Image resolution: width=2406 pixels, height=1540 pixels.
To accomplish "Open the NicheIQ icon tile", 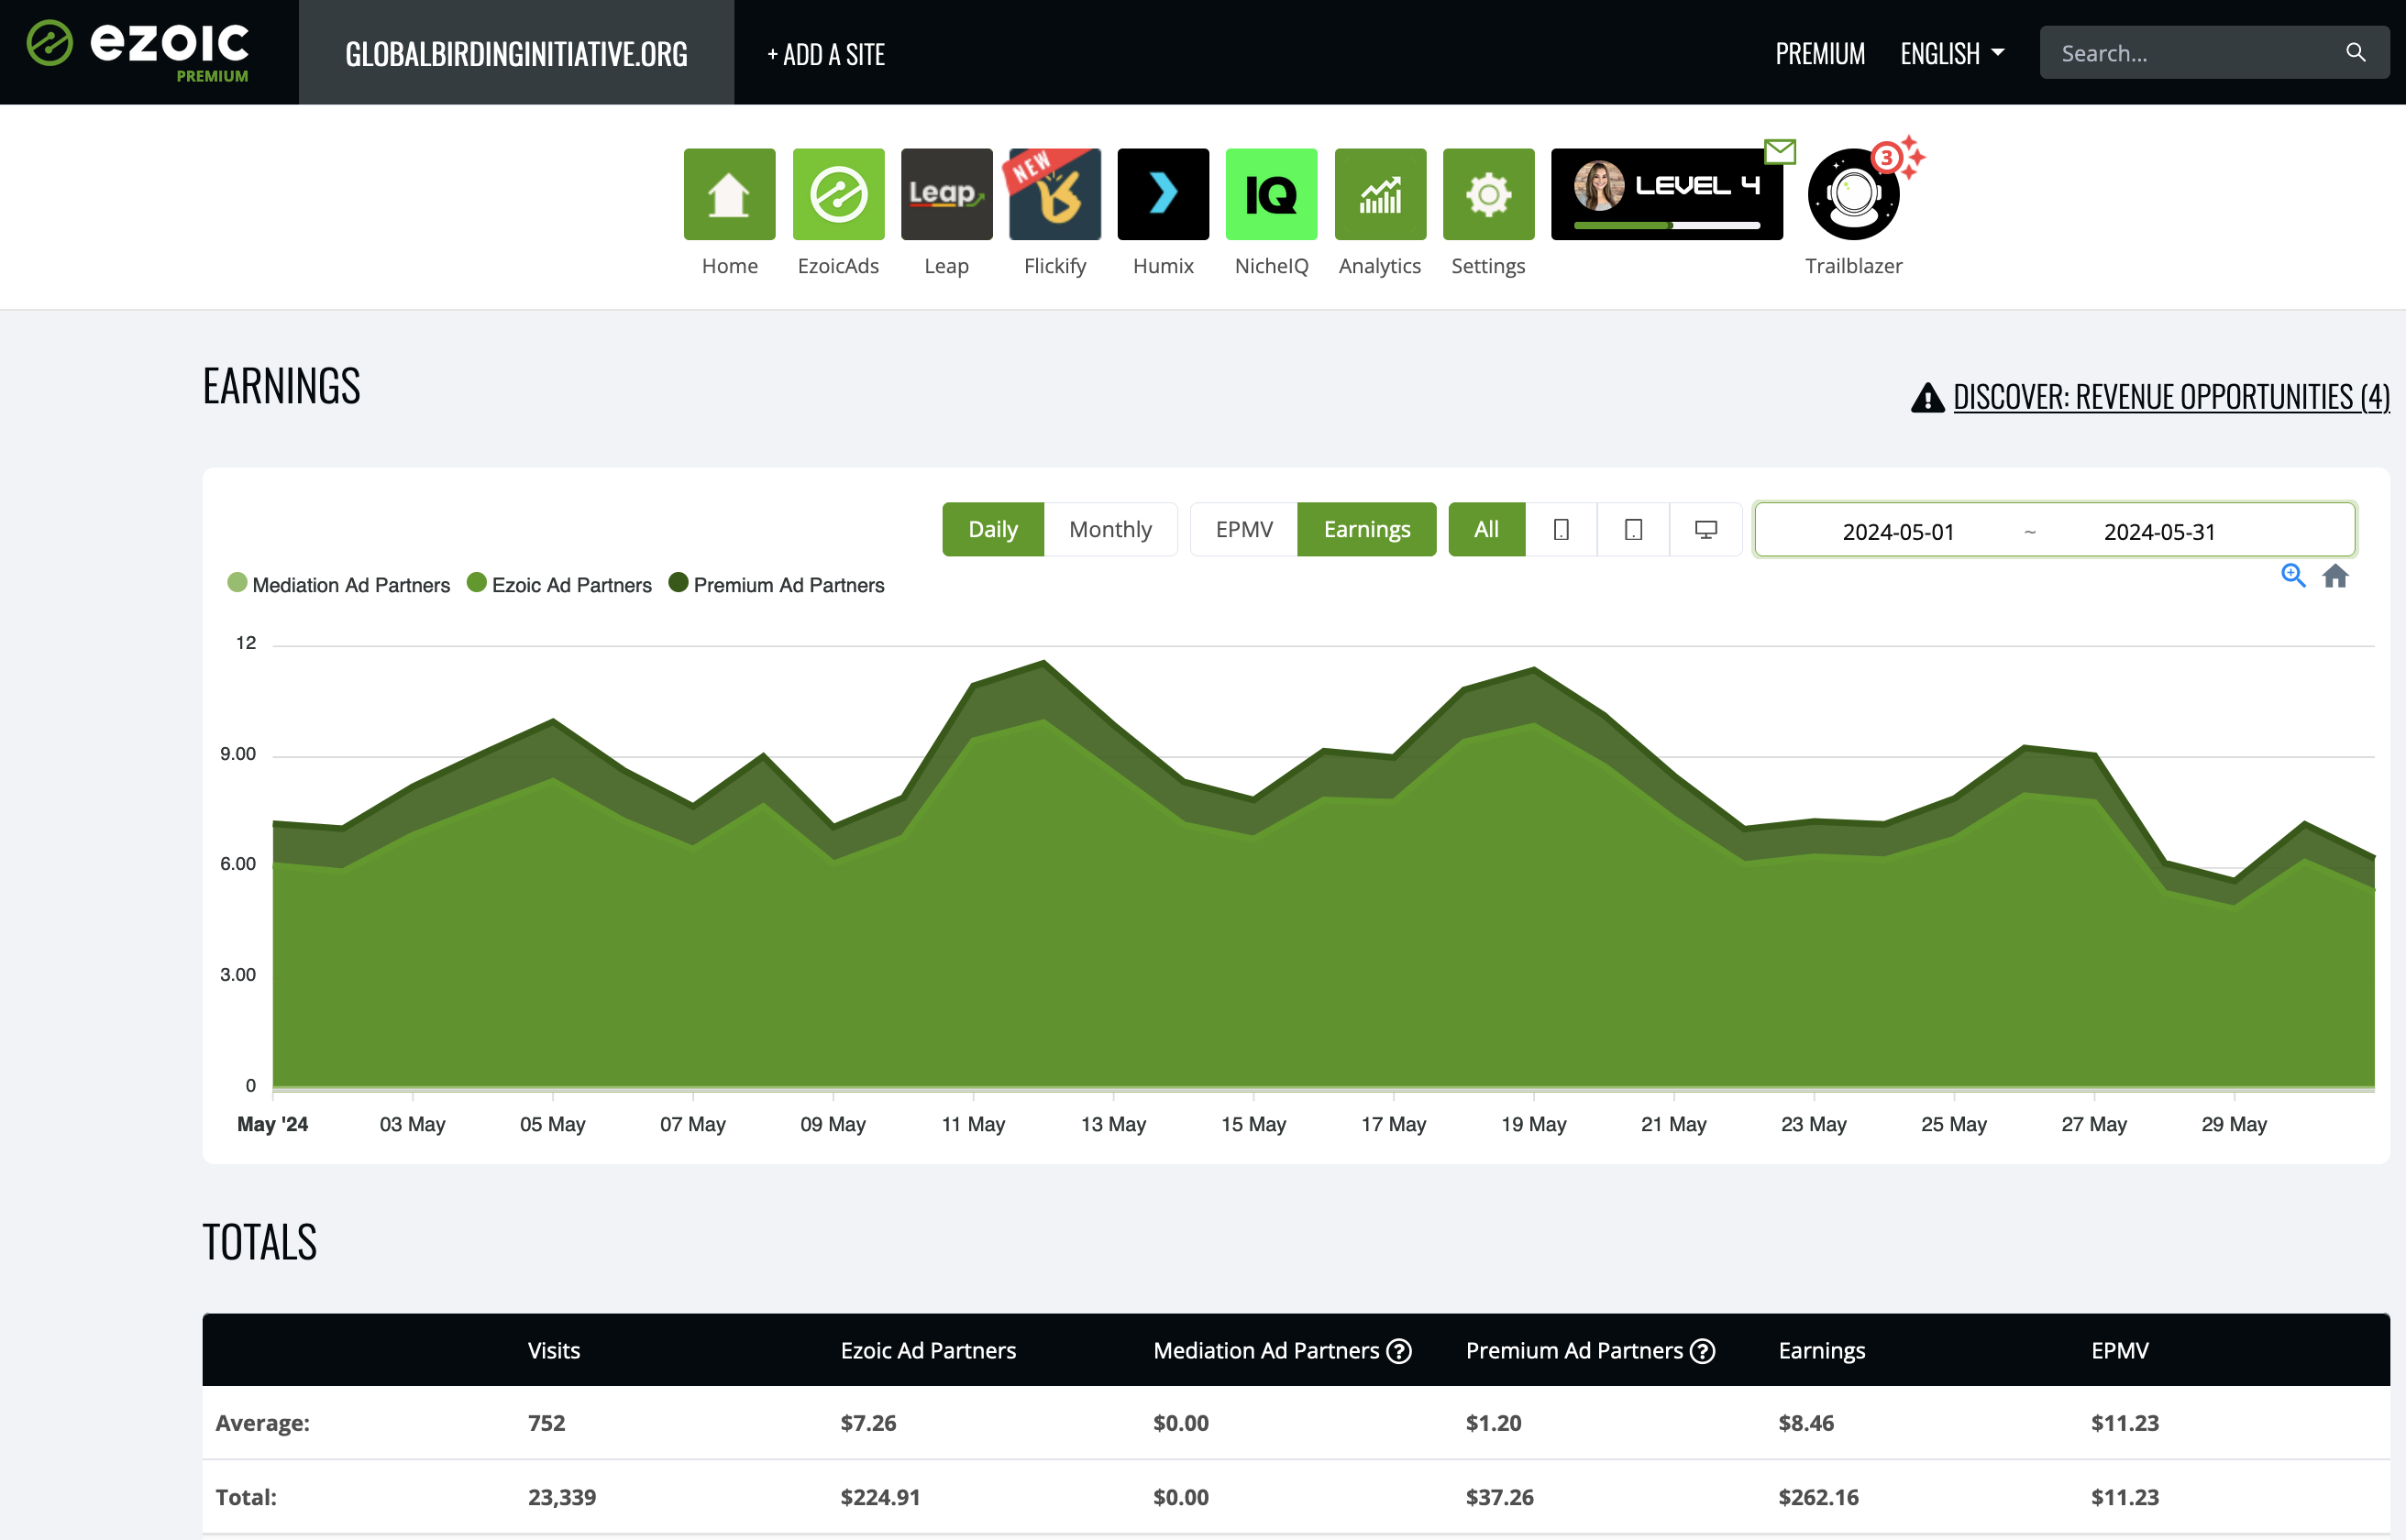I will [x=1271, y=194].
